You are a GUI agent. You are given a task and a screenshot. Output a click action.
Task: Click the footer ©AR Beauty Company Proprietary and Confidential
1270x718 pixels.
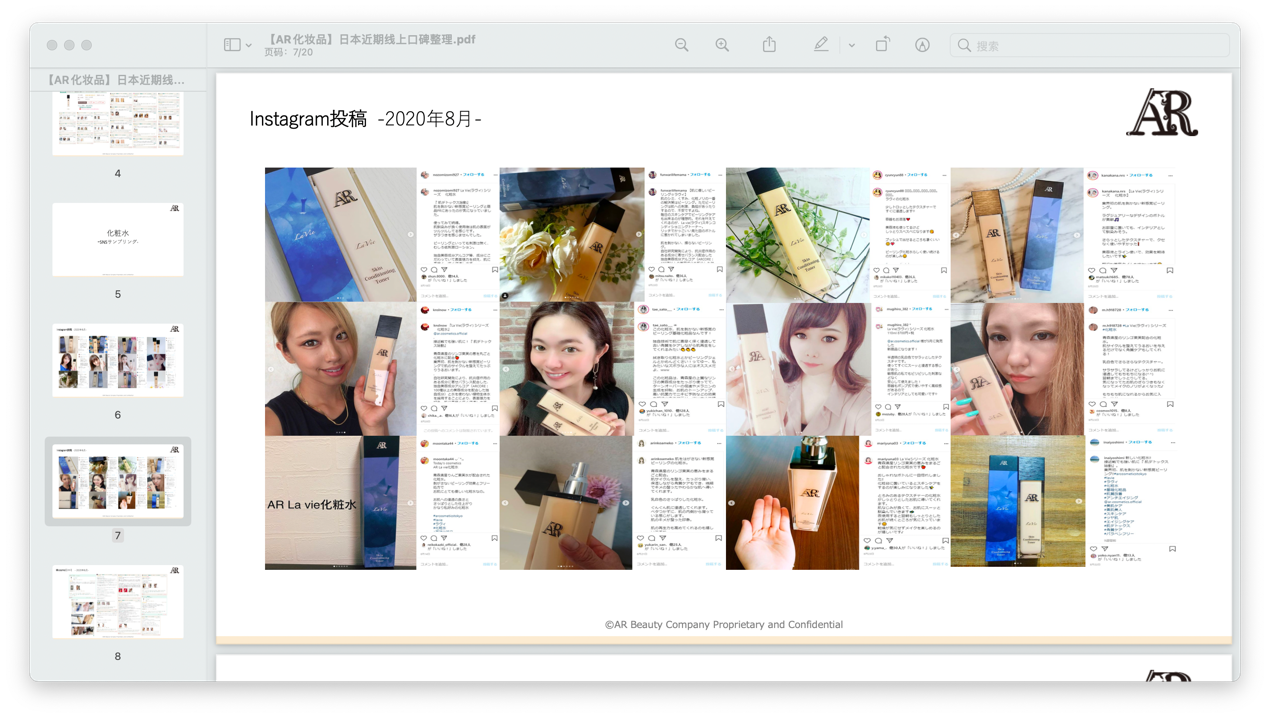point(724,624)
